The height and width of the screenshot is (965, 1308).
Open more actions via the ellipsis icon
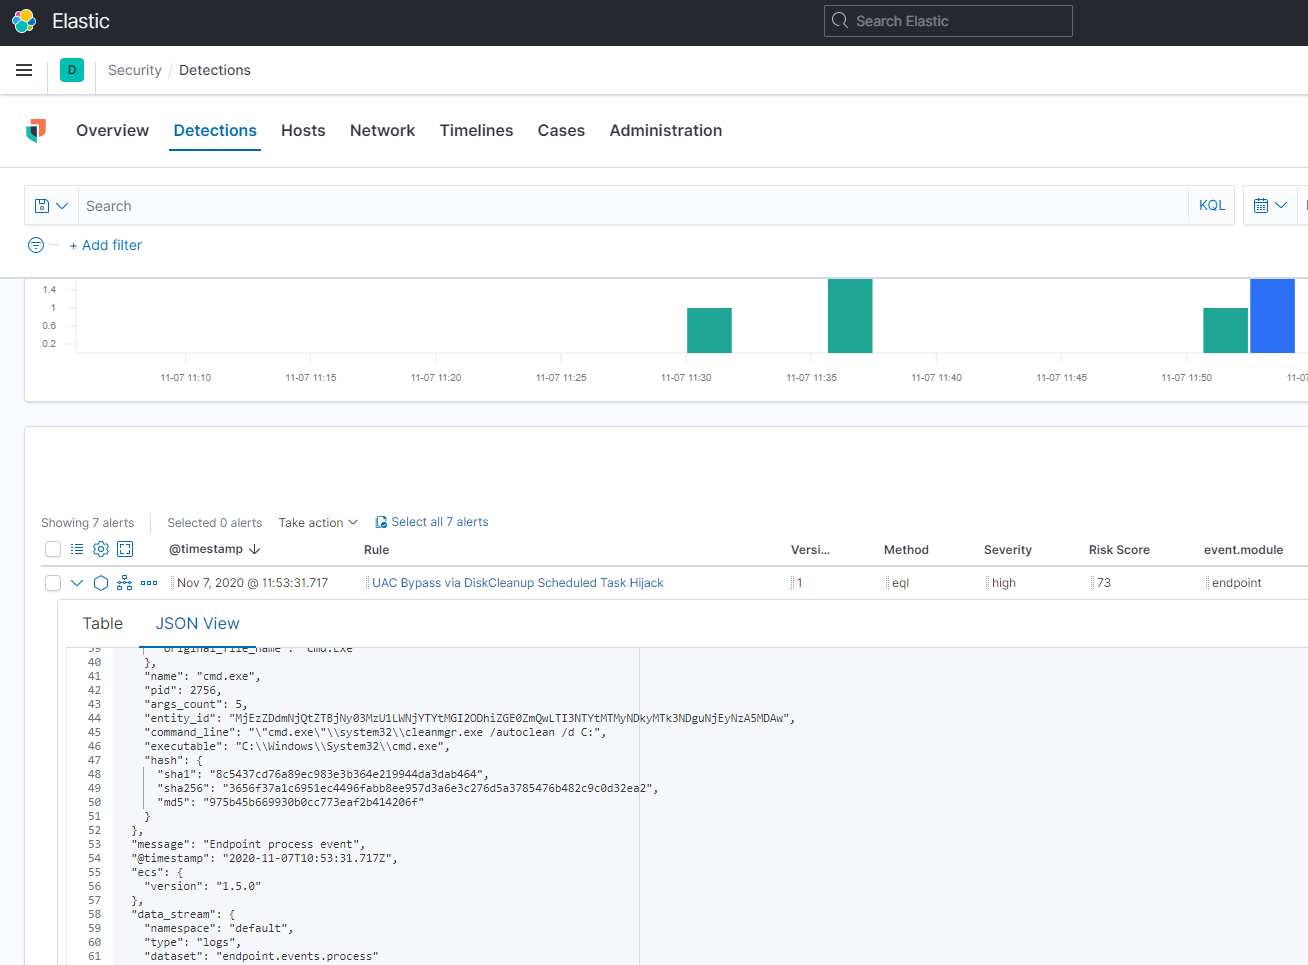(x=149, y=582)
